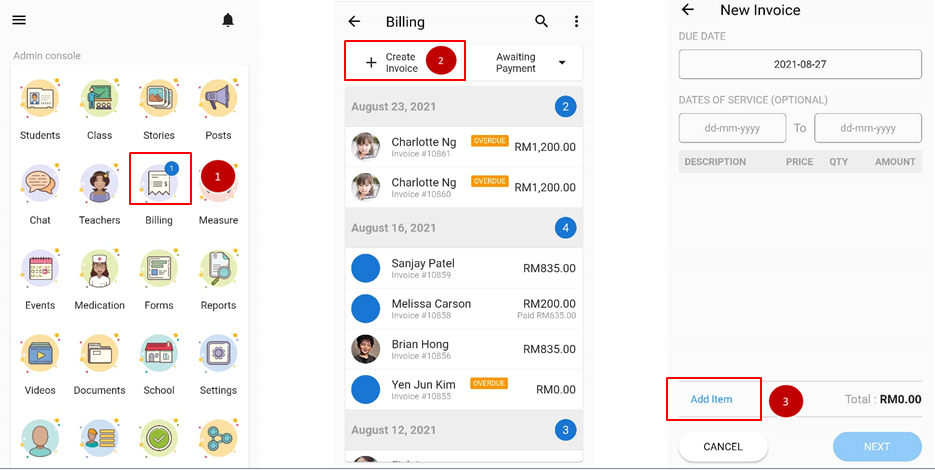Open Sanjay Patel invoice #10859
The width and height of the screenshot is (935, 470).
(x=464, y=268)
